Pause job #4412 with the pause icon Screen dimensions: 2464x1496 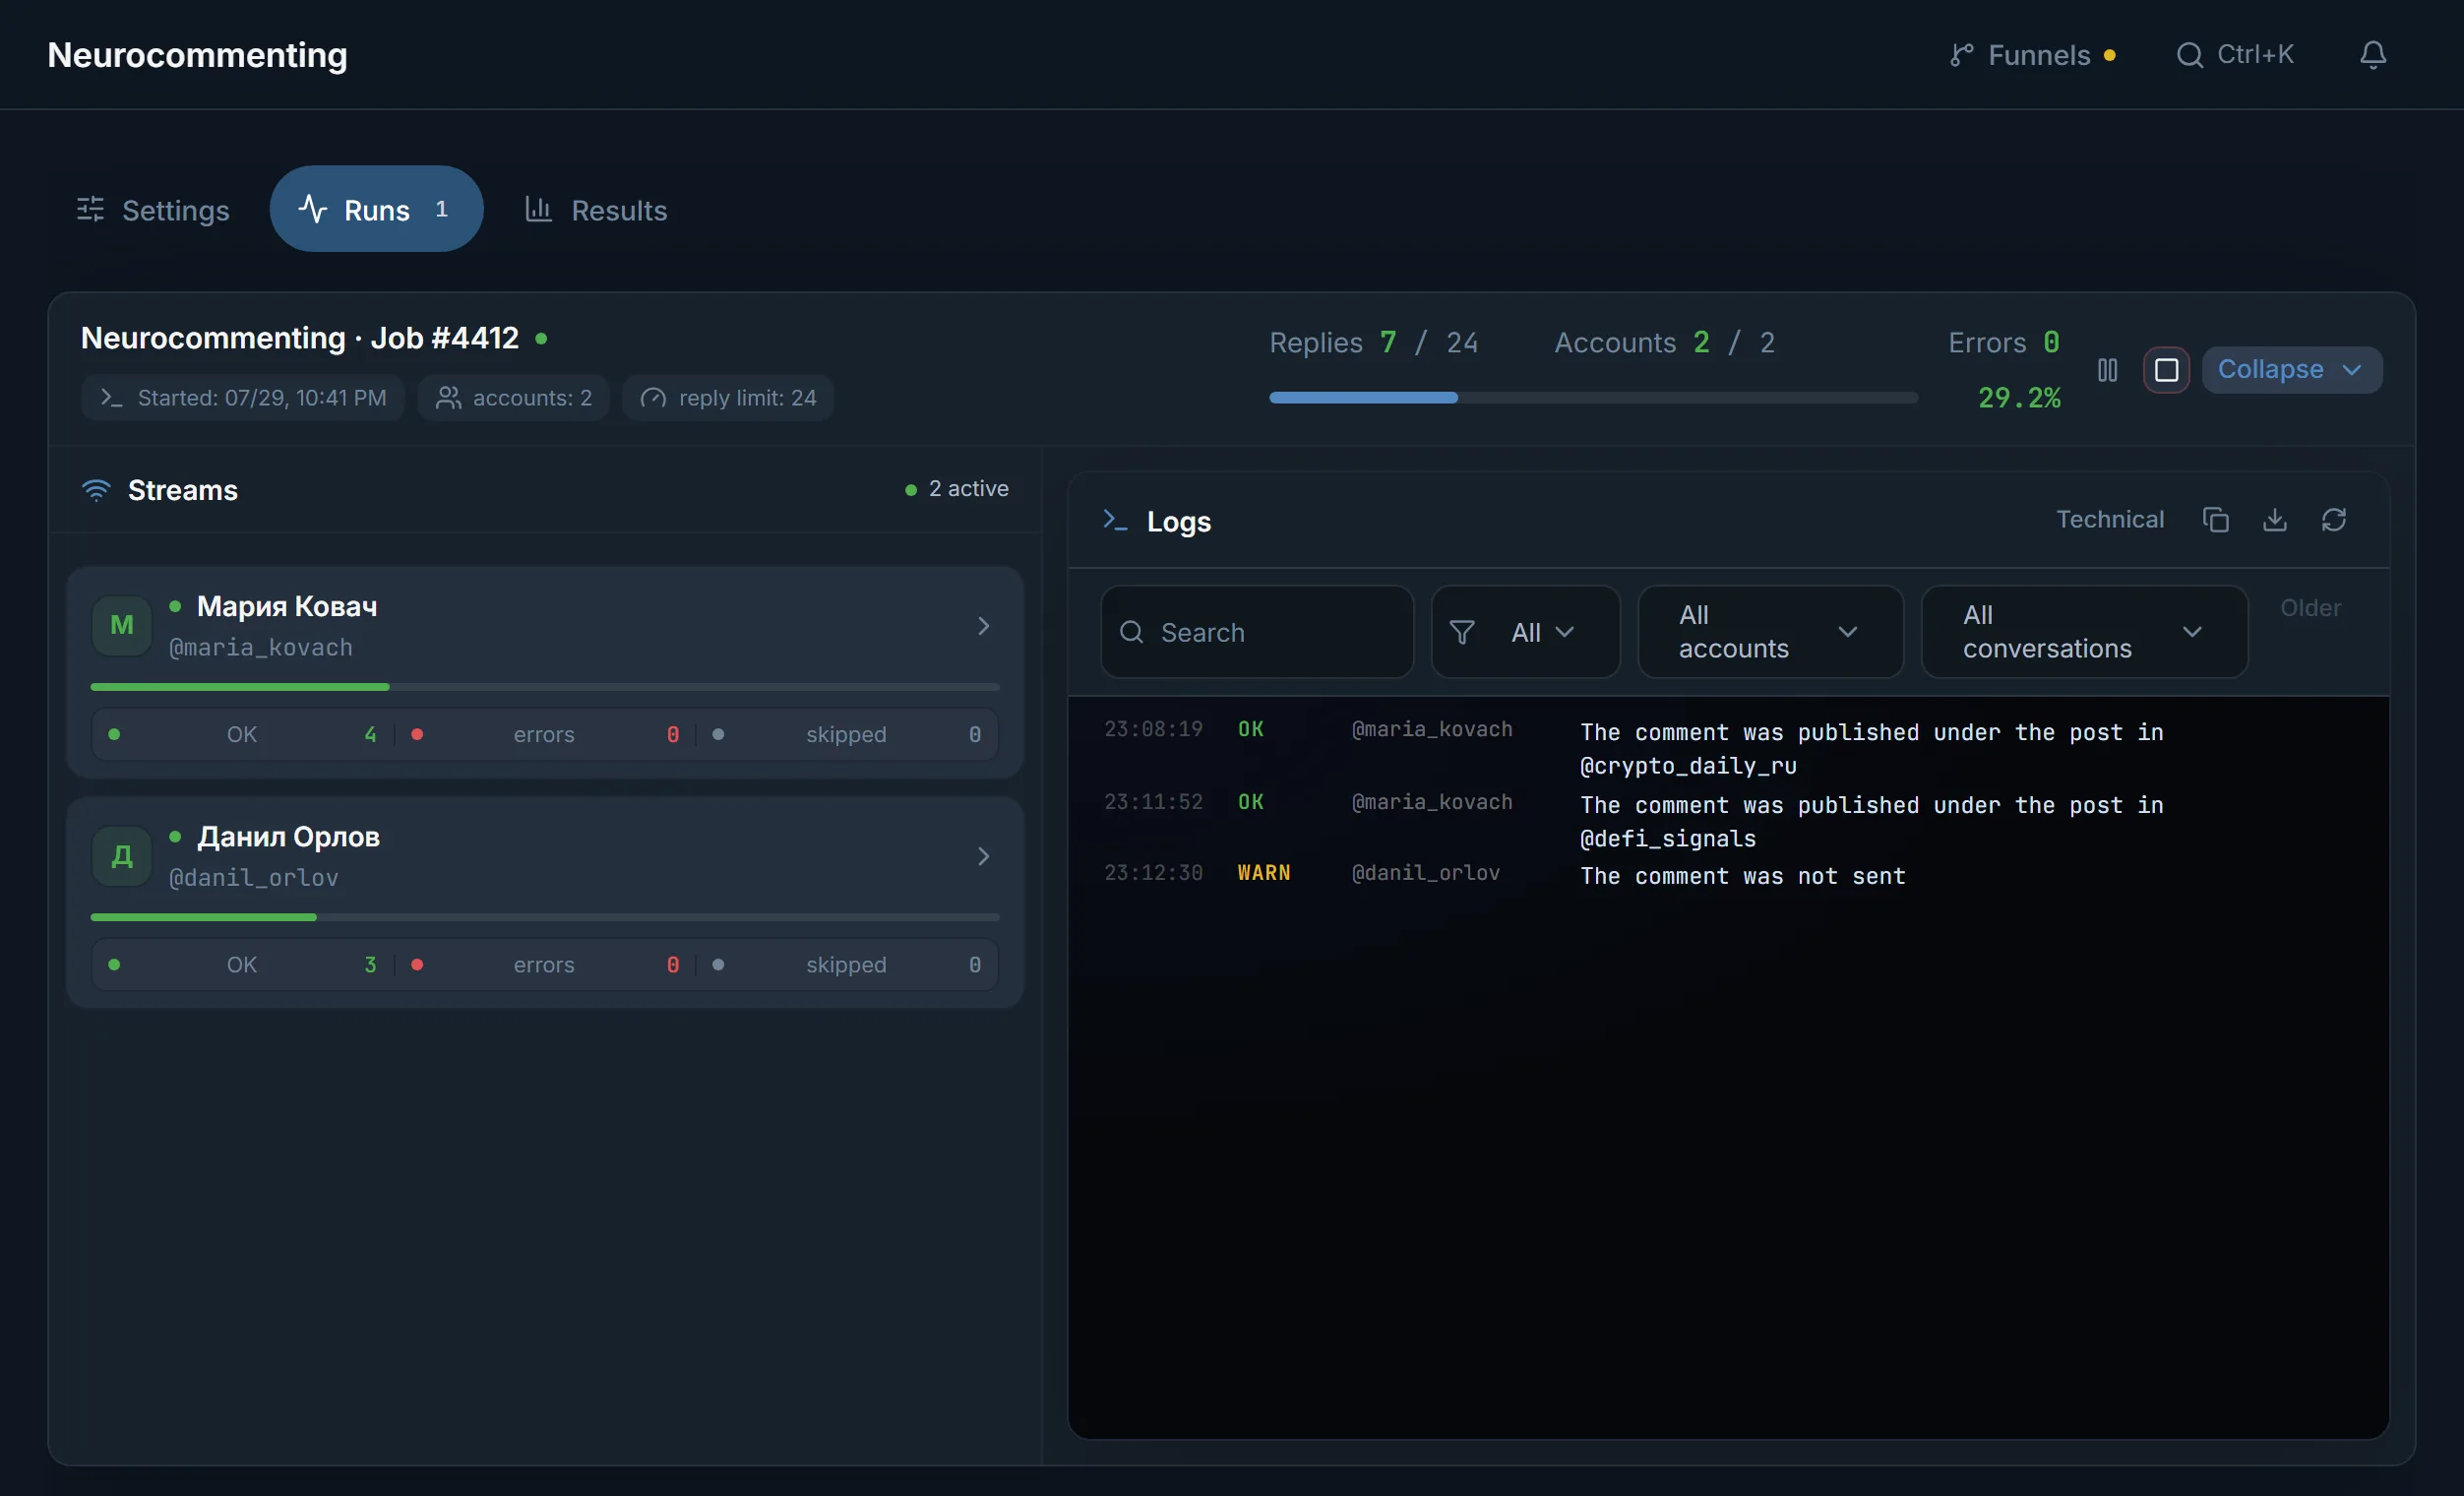pyautogui.click(x=2107, y=370)
